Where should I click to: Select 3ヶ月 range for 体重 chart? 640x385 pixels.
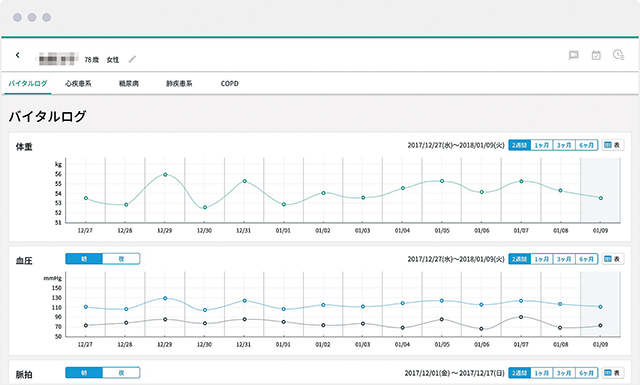(564, 145)
